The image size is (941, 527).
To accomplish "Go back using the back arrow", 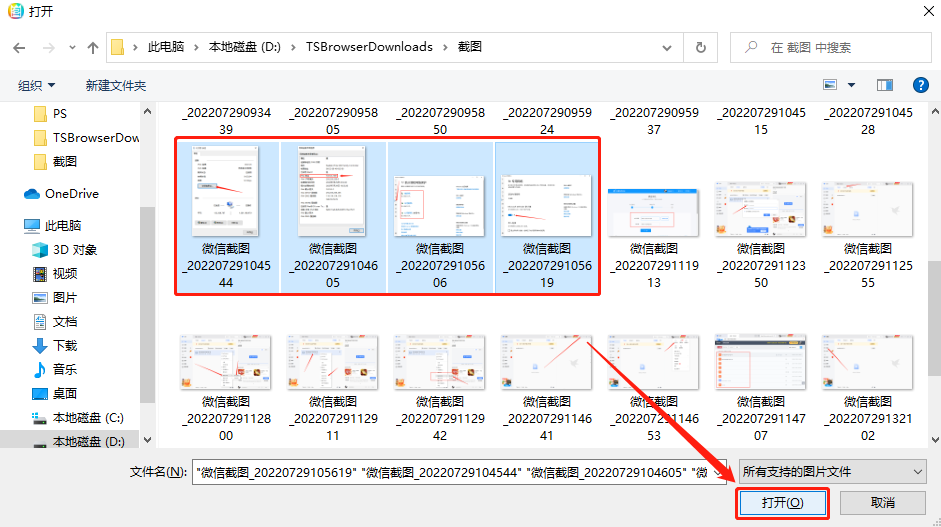I will click(19, 48).
